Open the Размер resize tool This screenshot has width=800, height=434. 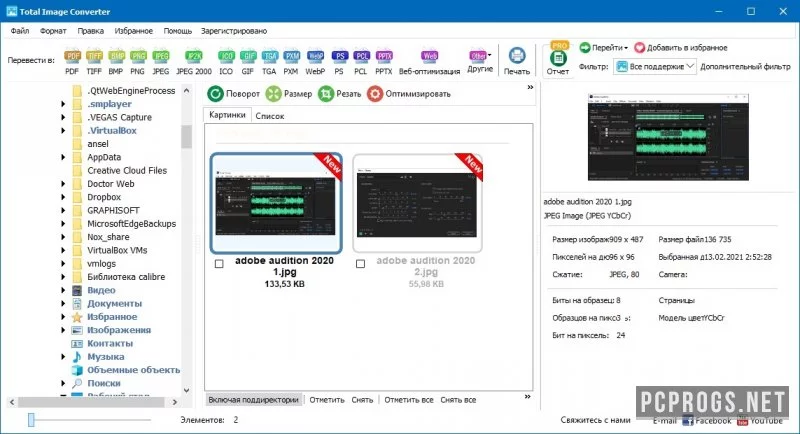(x=289, y=94)
